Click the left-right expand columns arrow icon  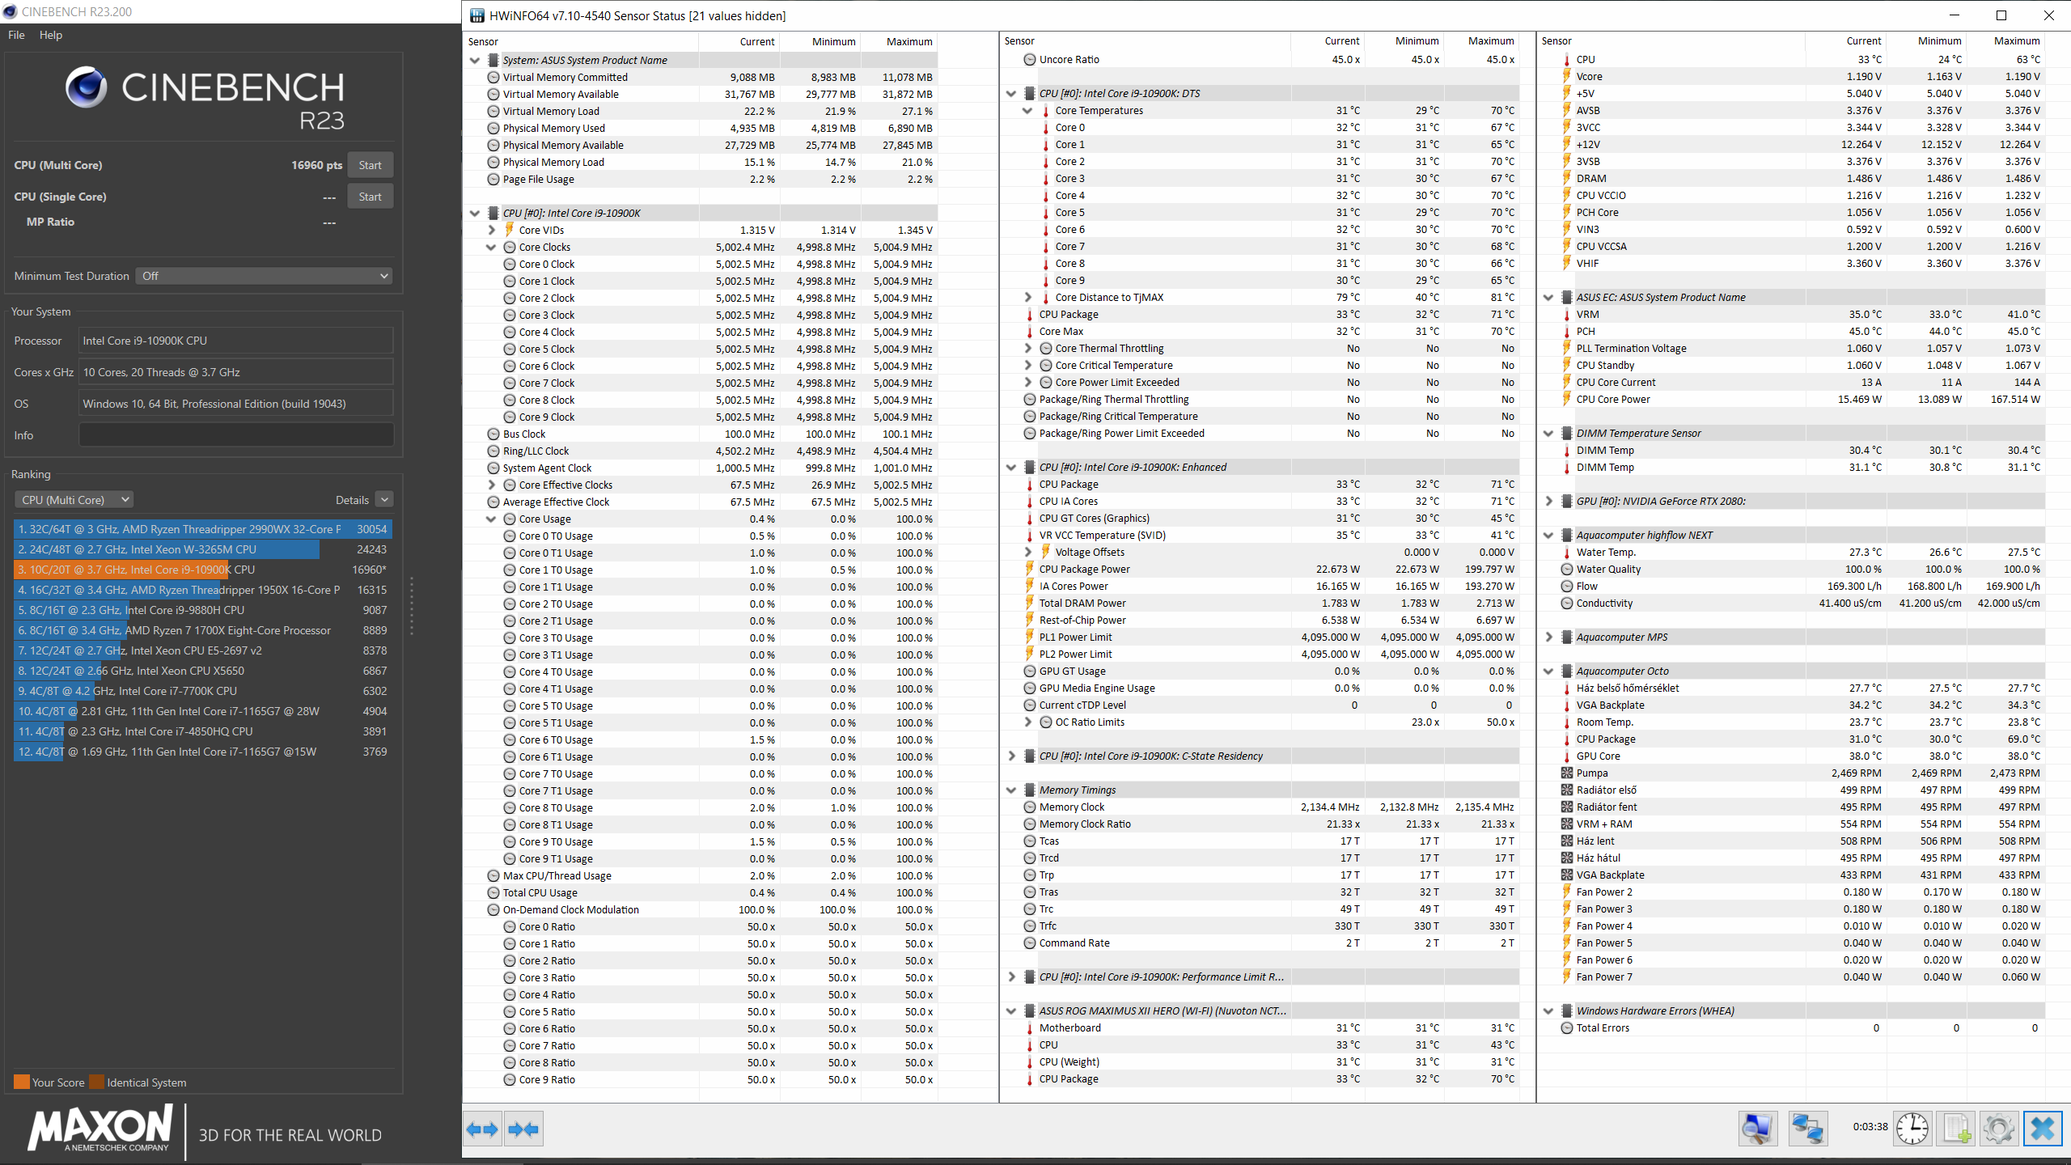coord(483,1129)
